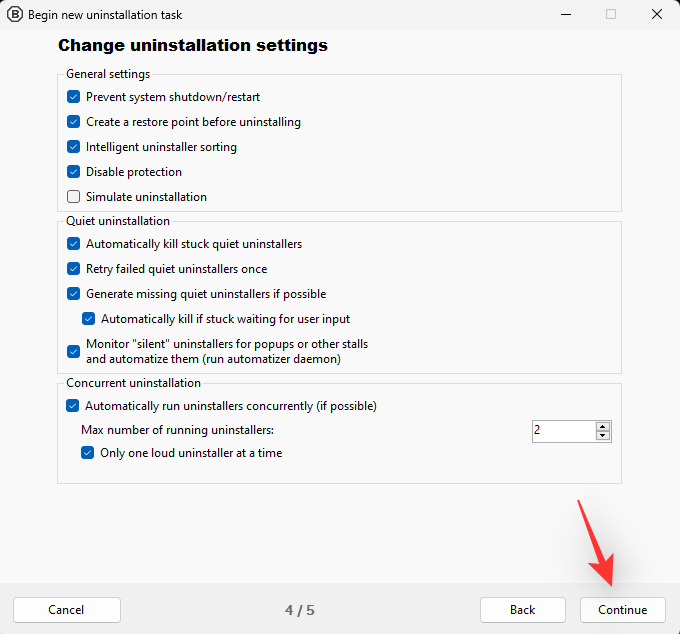Image resolution: width=680 pixels, height=634 pixels.
Task: Toggle Monitor silent uninstallers automatizer daemon checkbox
Action: tap(73, 351)
